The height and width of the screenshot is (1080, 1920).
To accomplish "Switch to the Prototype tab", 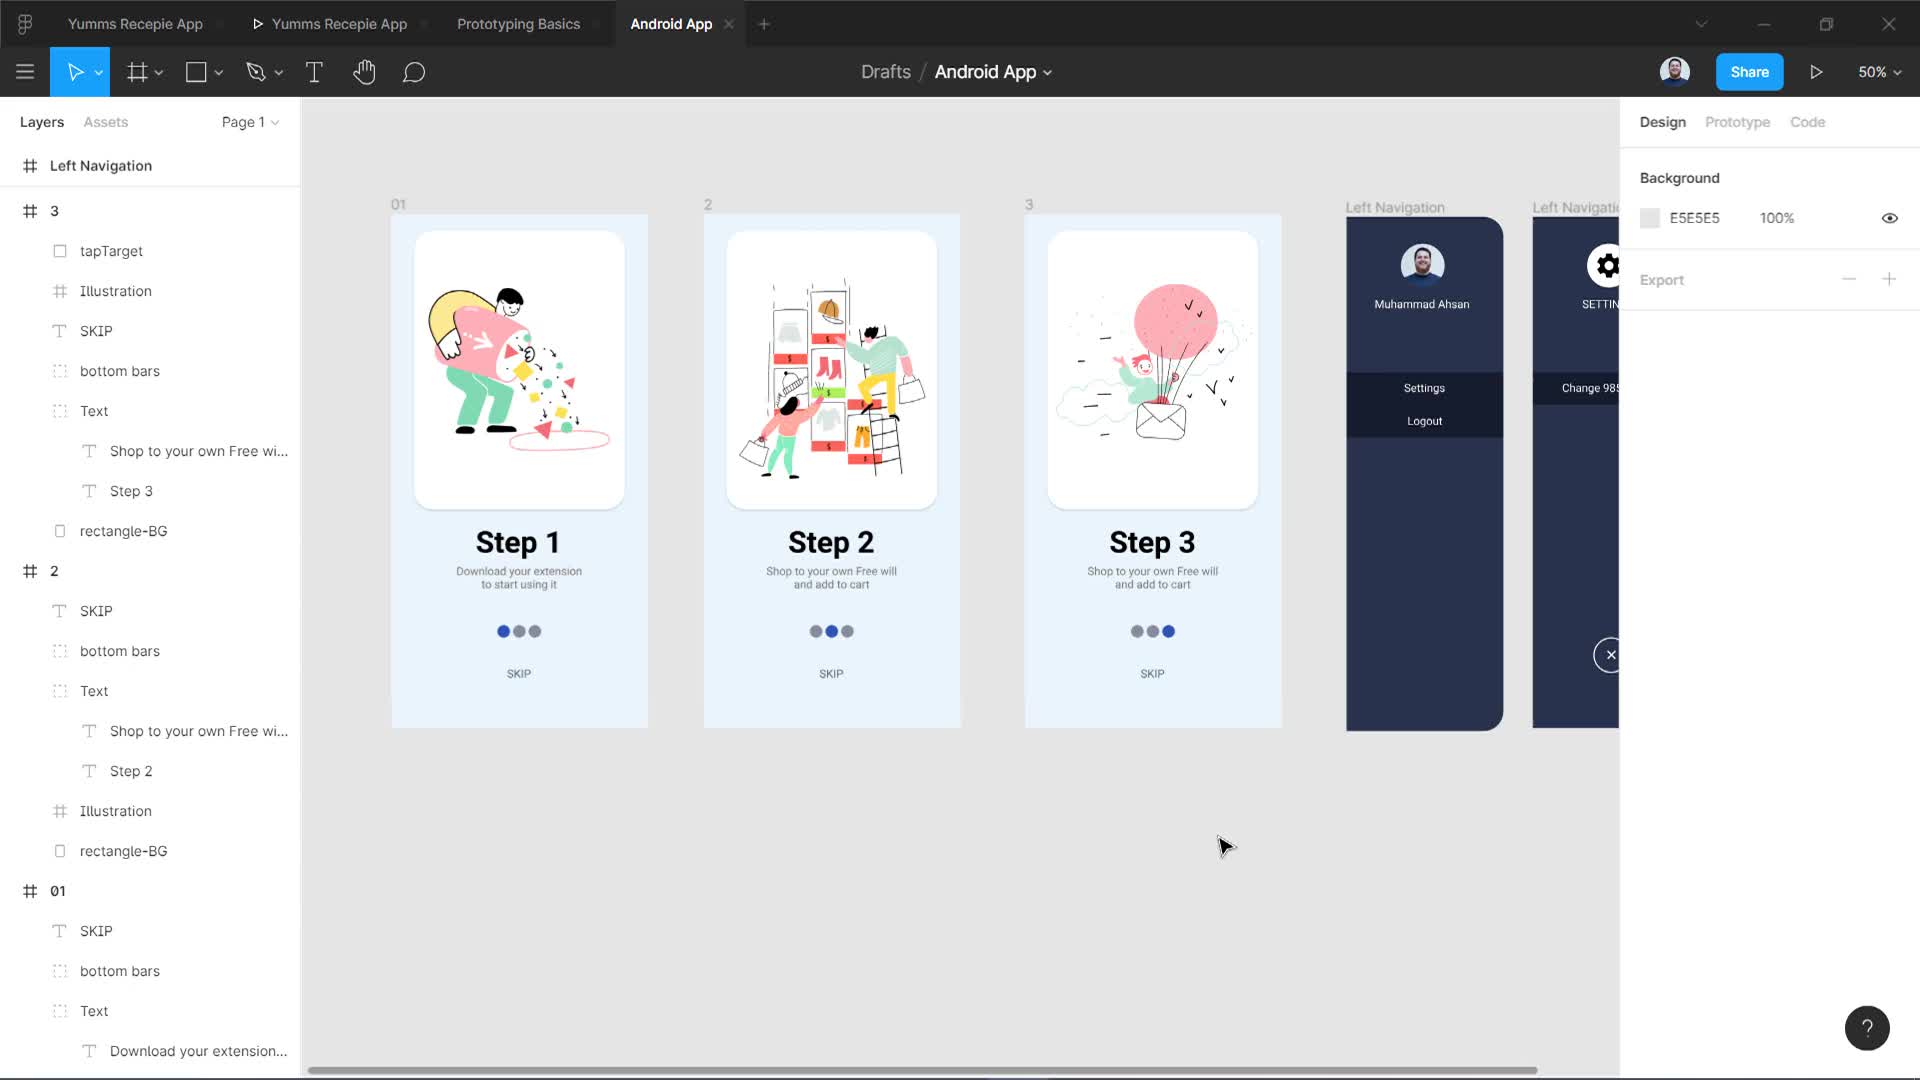I will [x=1738, y=121].
